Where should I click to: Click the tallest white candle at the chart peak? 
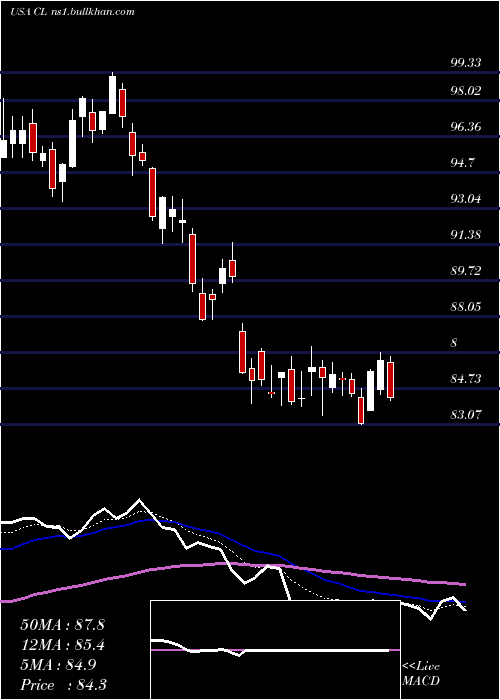(112, 95)
